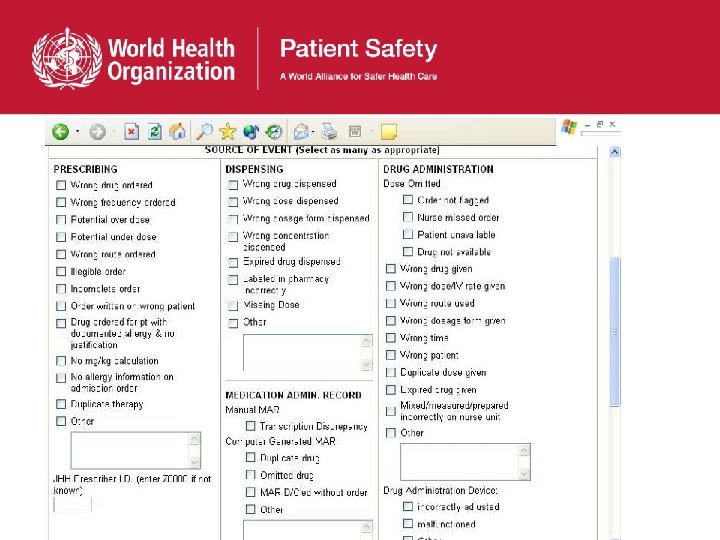Check the Prescribing Other checkbox

61,421
